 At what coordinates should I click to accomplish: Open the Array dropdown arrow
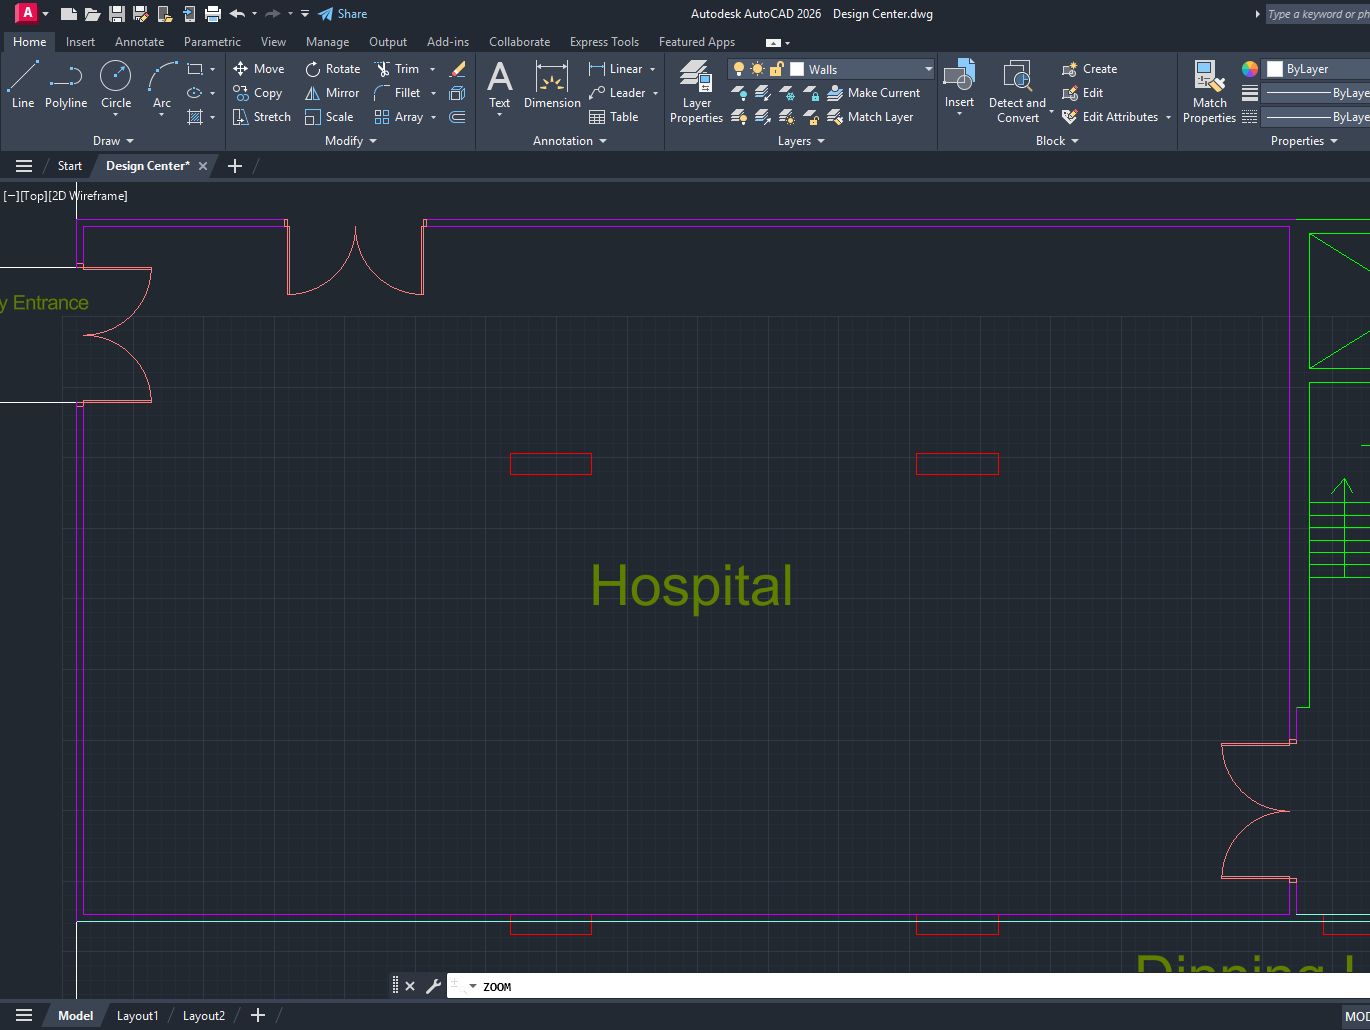point(433,117)
